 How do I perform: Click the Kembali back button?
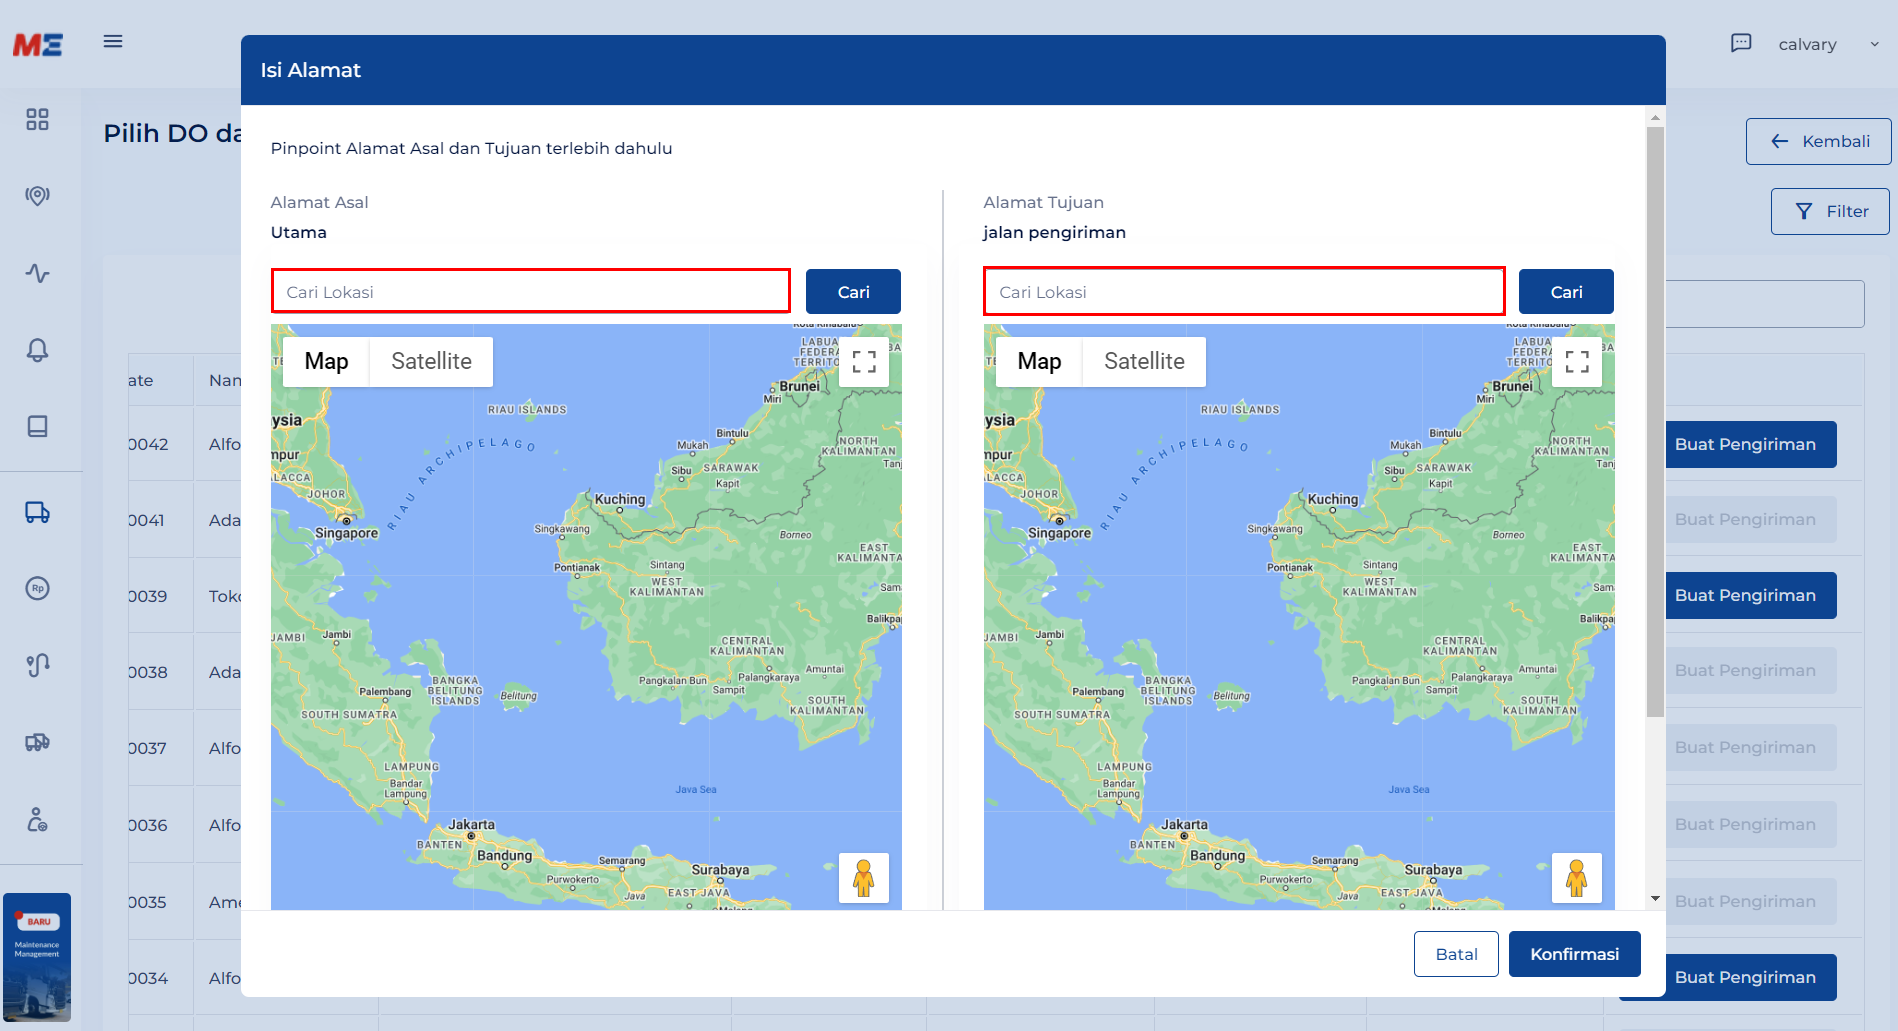pyautogui.click(x=1819, y=141)
